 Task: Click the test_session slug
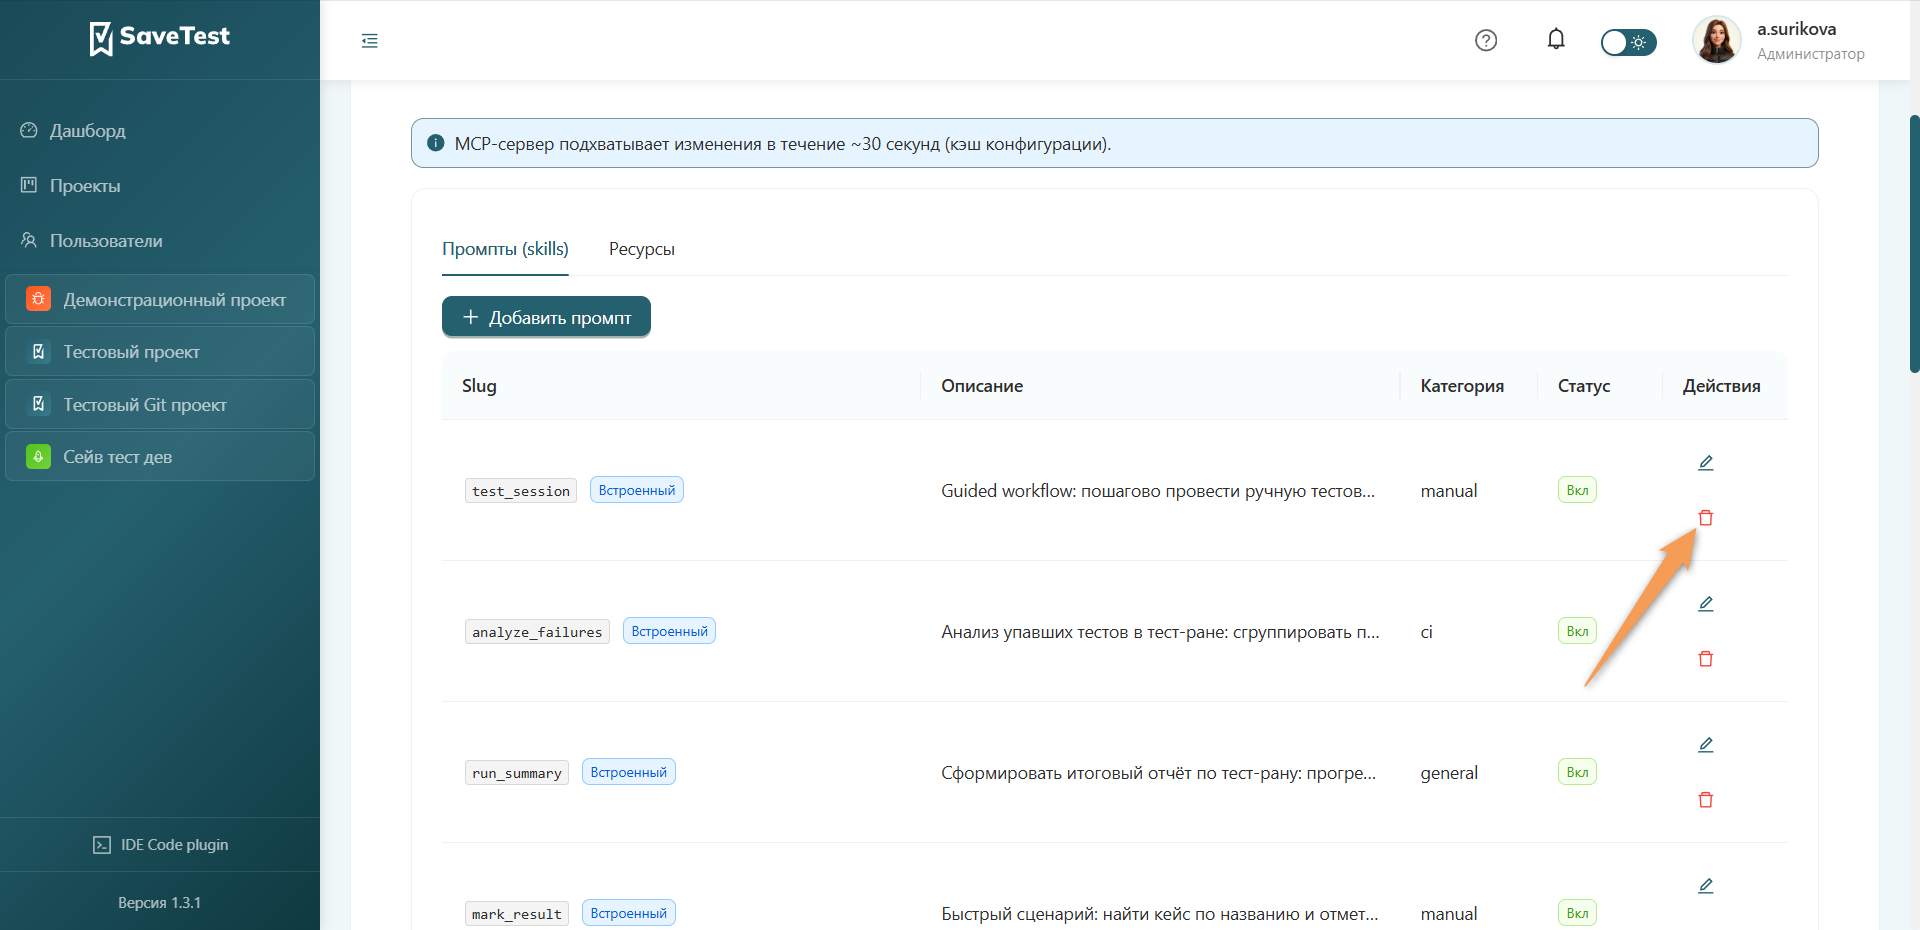tap(521, 491)
